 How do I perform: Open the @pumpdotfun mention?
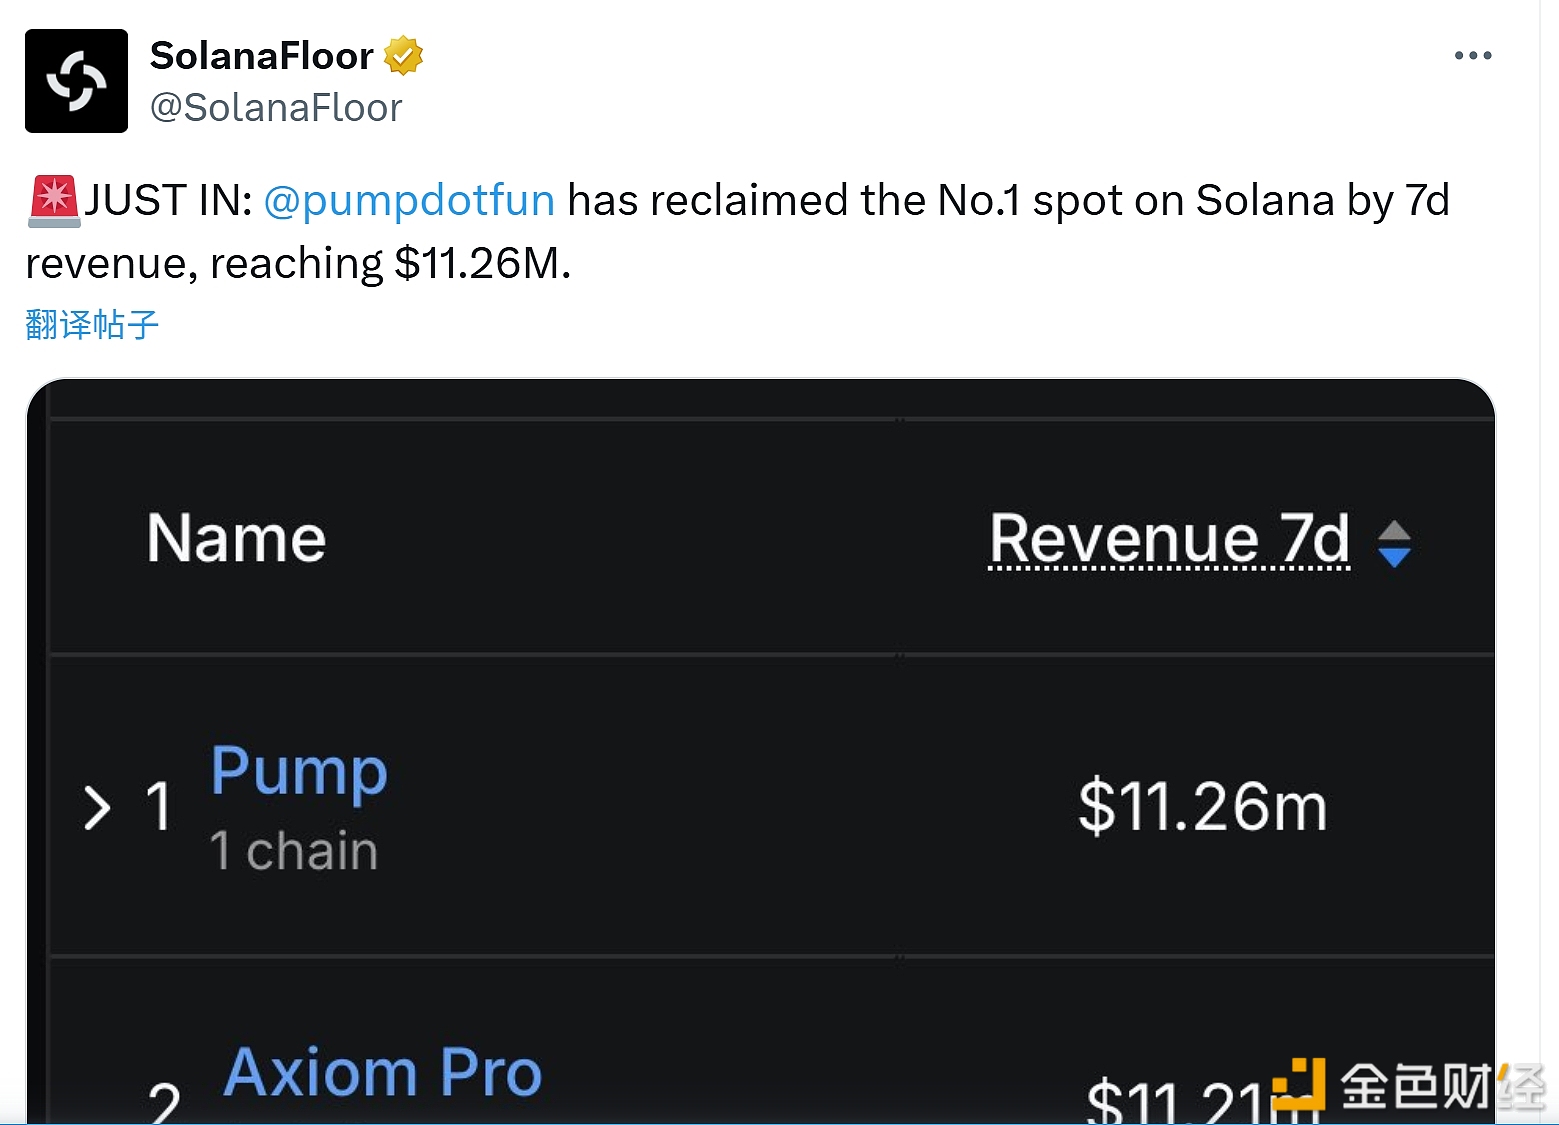click(x=409, y=200)
